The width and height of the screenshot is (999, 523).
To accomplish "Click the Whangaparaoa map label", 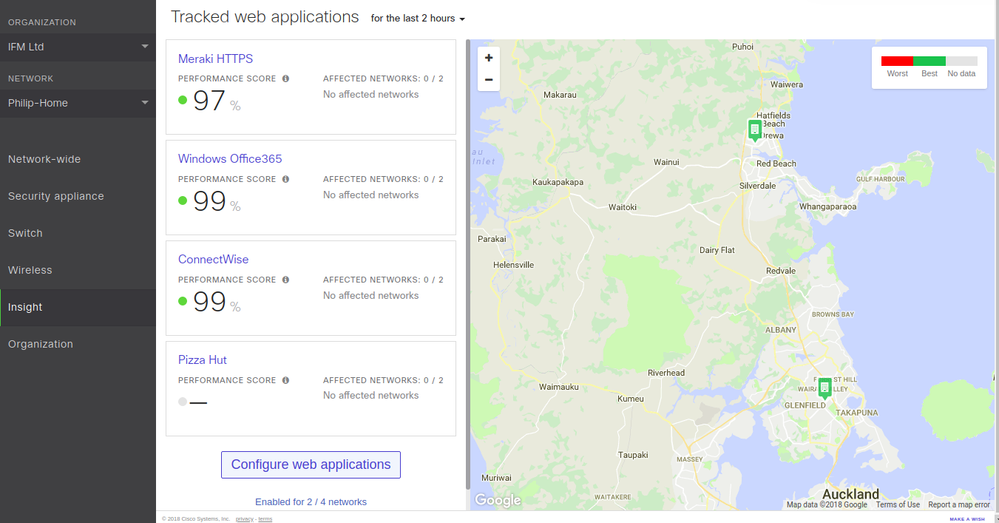I will coord(828,206).
